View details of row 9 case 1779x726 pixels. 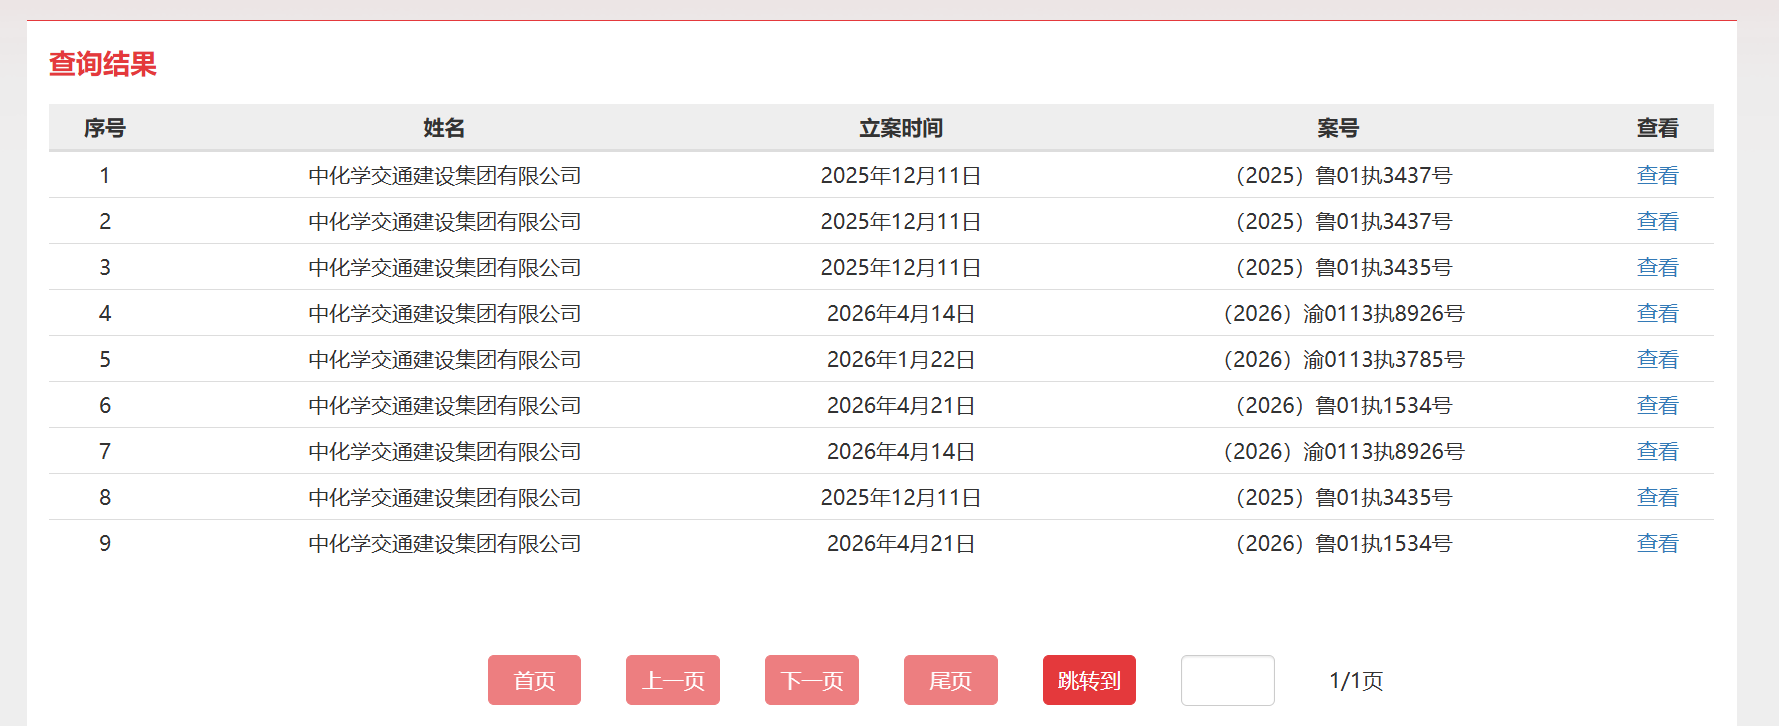pyautogui.click(x=1657, y=543)
